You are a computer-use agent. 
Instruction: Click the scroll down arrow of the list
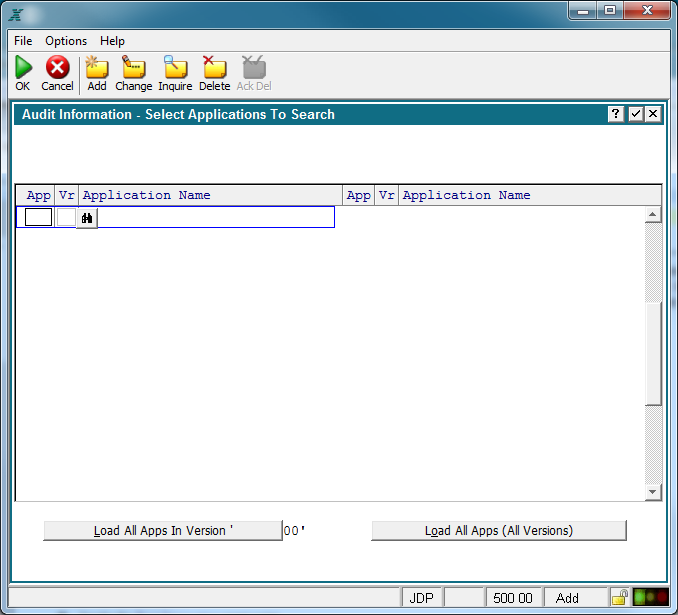653,492
